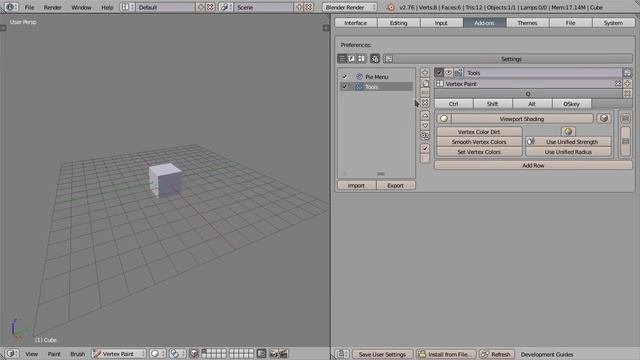Move the selected item up
The image size is (640, 360).
(425, 116)
